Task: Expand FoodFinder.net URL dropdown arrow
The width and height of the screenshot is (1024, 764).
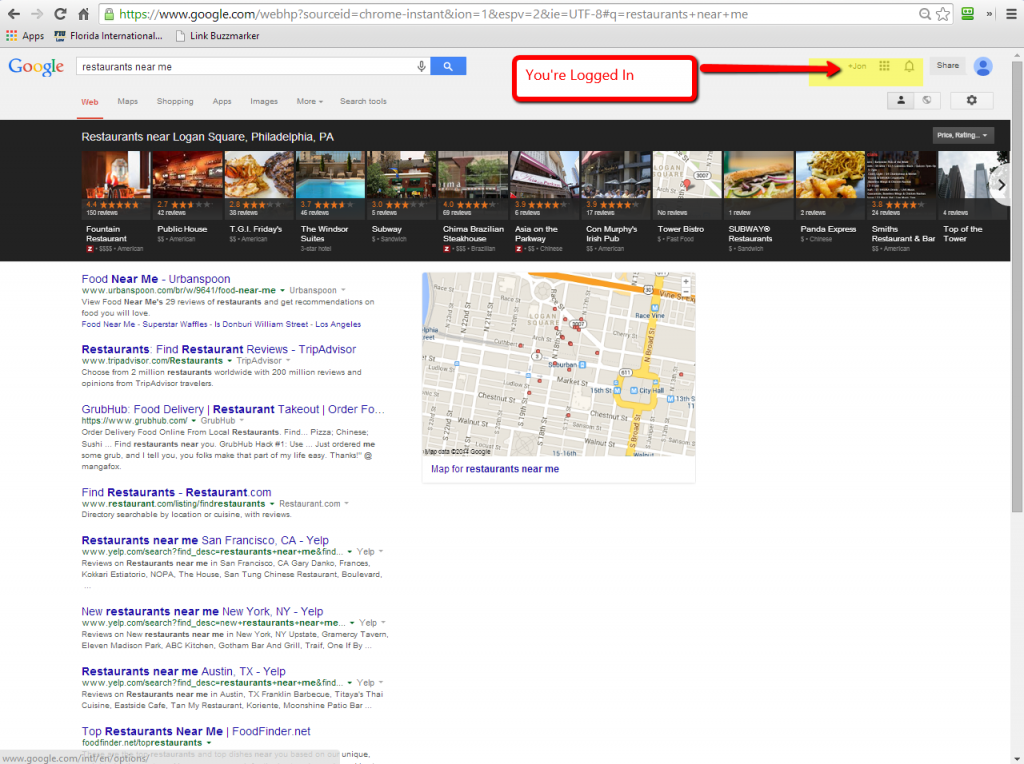Action: pyautogui.click(x=209, y=743)
